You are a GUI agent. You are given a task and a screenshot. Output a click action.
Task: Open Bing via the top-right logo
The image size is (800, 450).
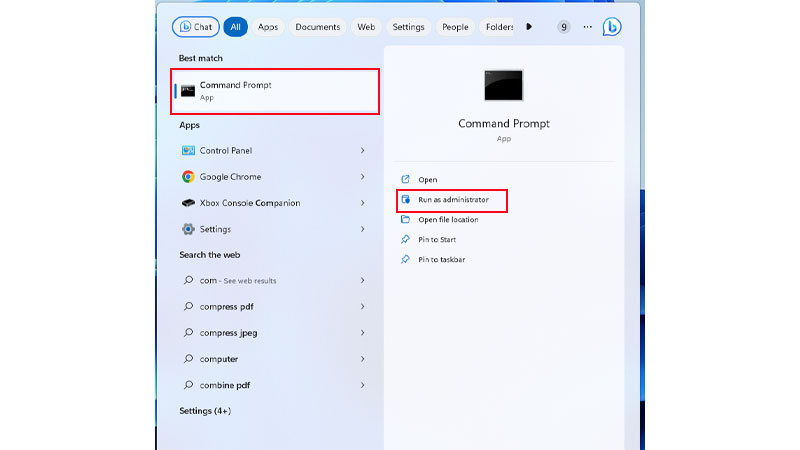612,27
